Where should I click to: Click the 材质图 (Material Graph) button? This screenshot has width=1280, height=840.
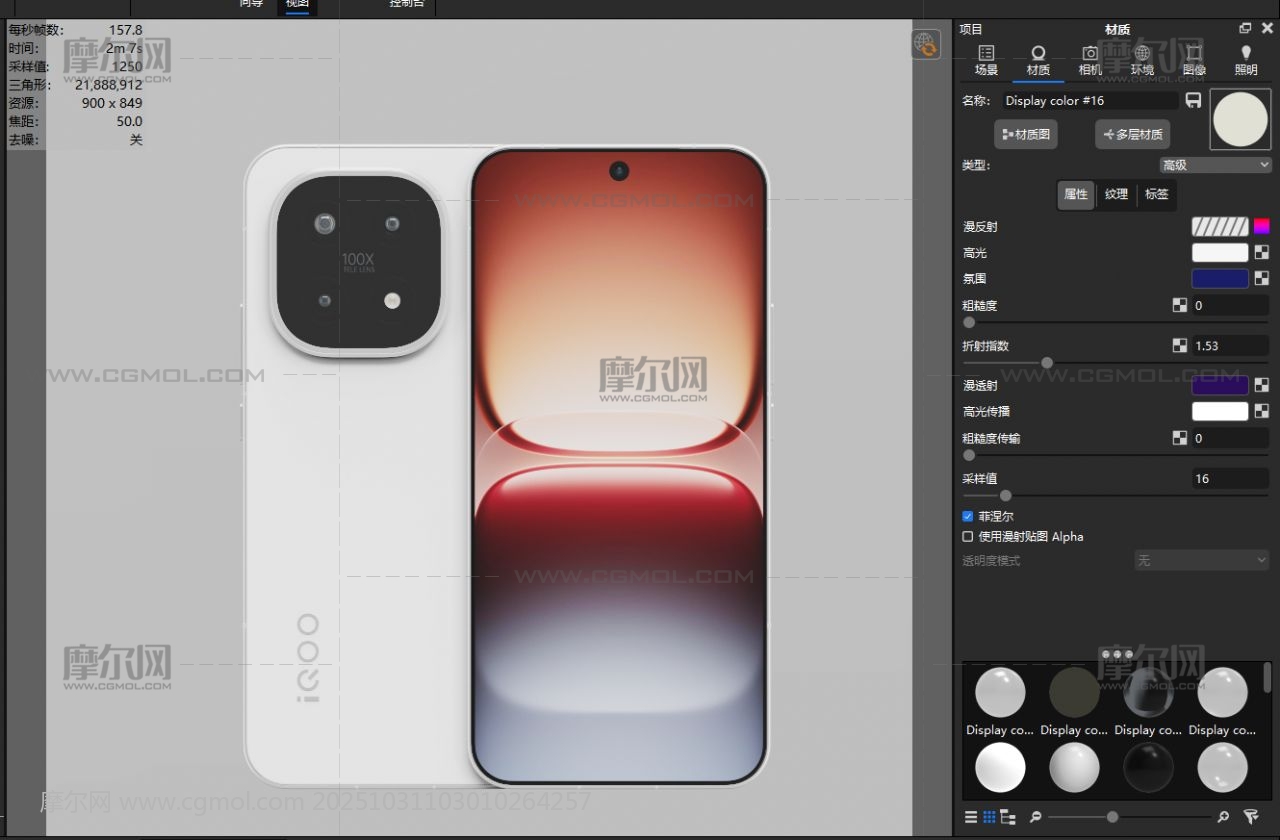(x=1026, y=135)
